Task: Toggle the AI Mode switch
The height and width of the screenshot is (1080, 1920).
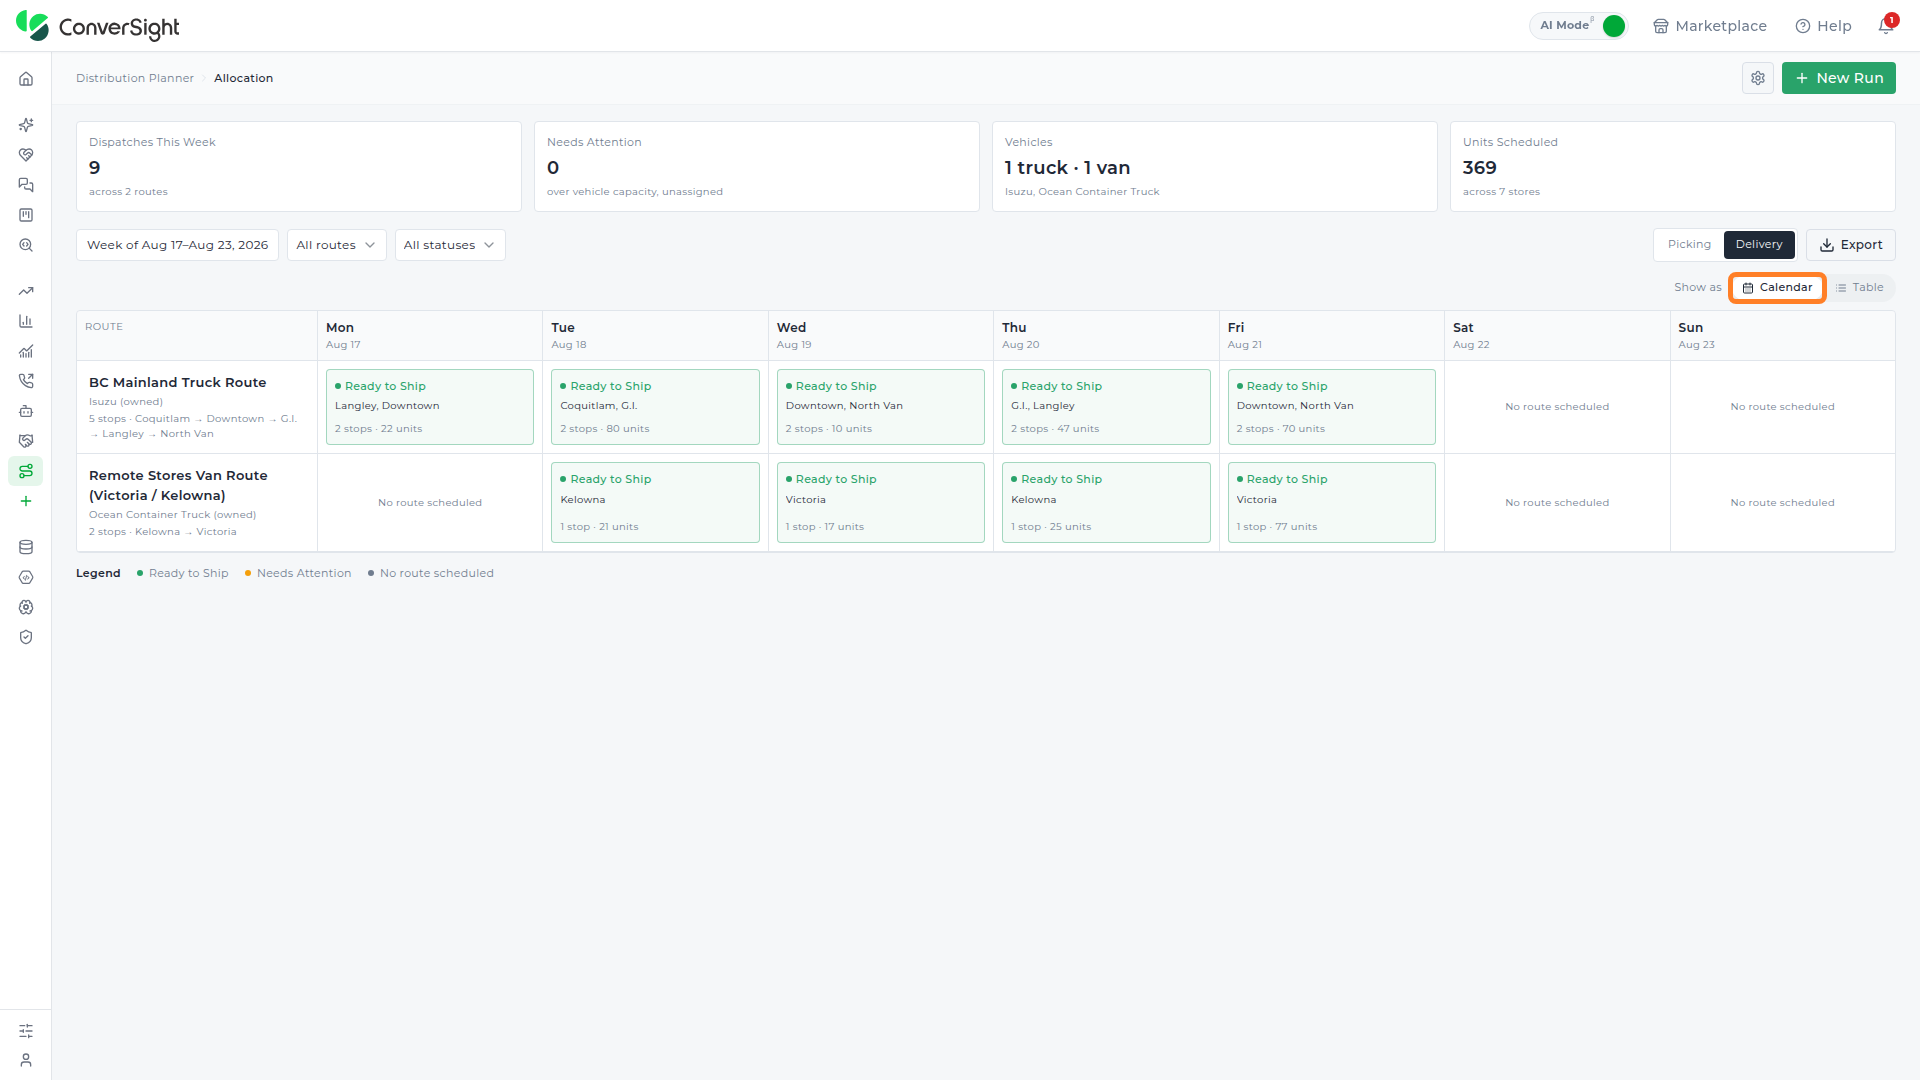Action: [1613, 26]
